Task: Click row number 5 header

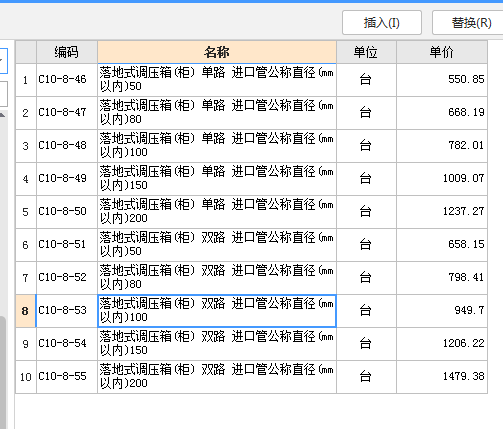Action: tap(26, 212)
